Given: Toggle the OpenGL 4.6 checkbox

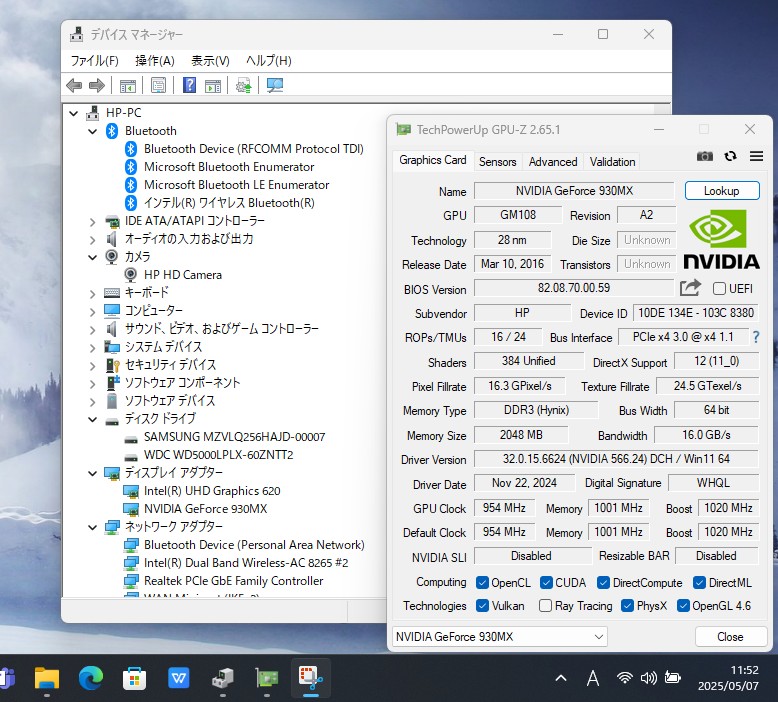Looking at the screenshot, I should 683,606.
